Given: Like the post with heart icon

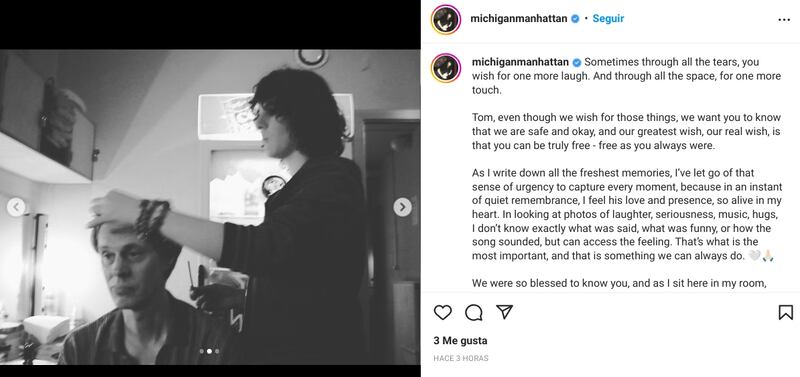Looking at the screenshot, I should click(x=442, y=312).
